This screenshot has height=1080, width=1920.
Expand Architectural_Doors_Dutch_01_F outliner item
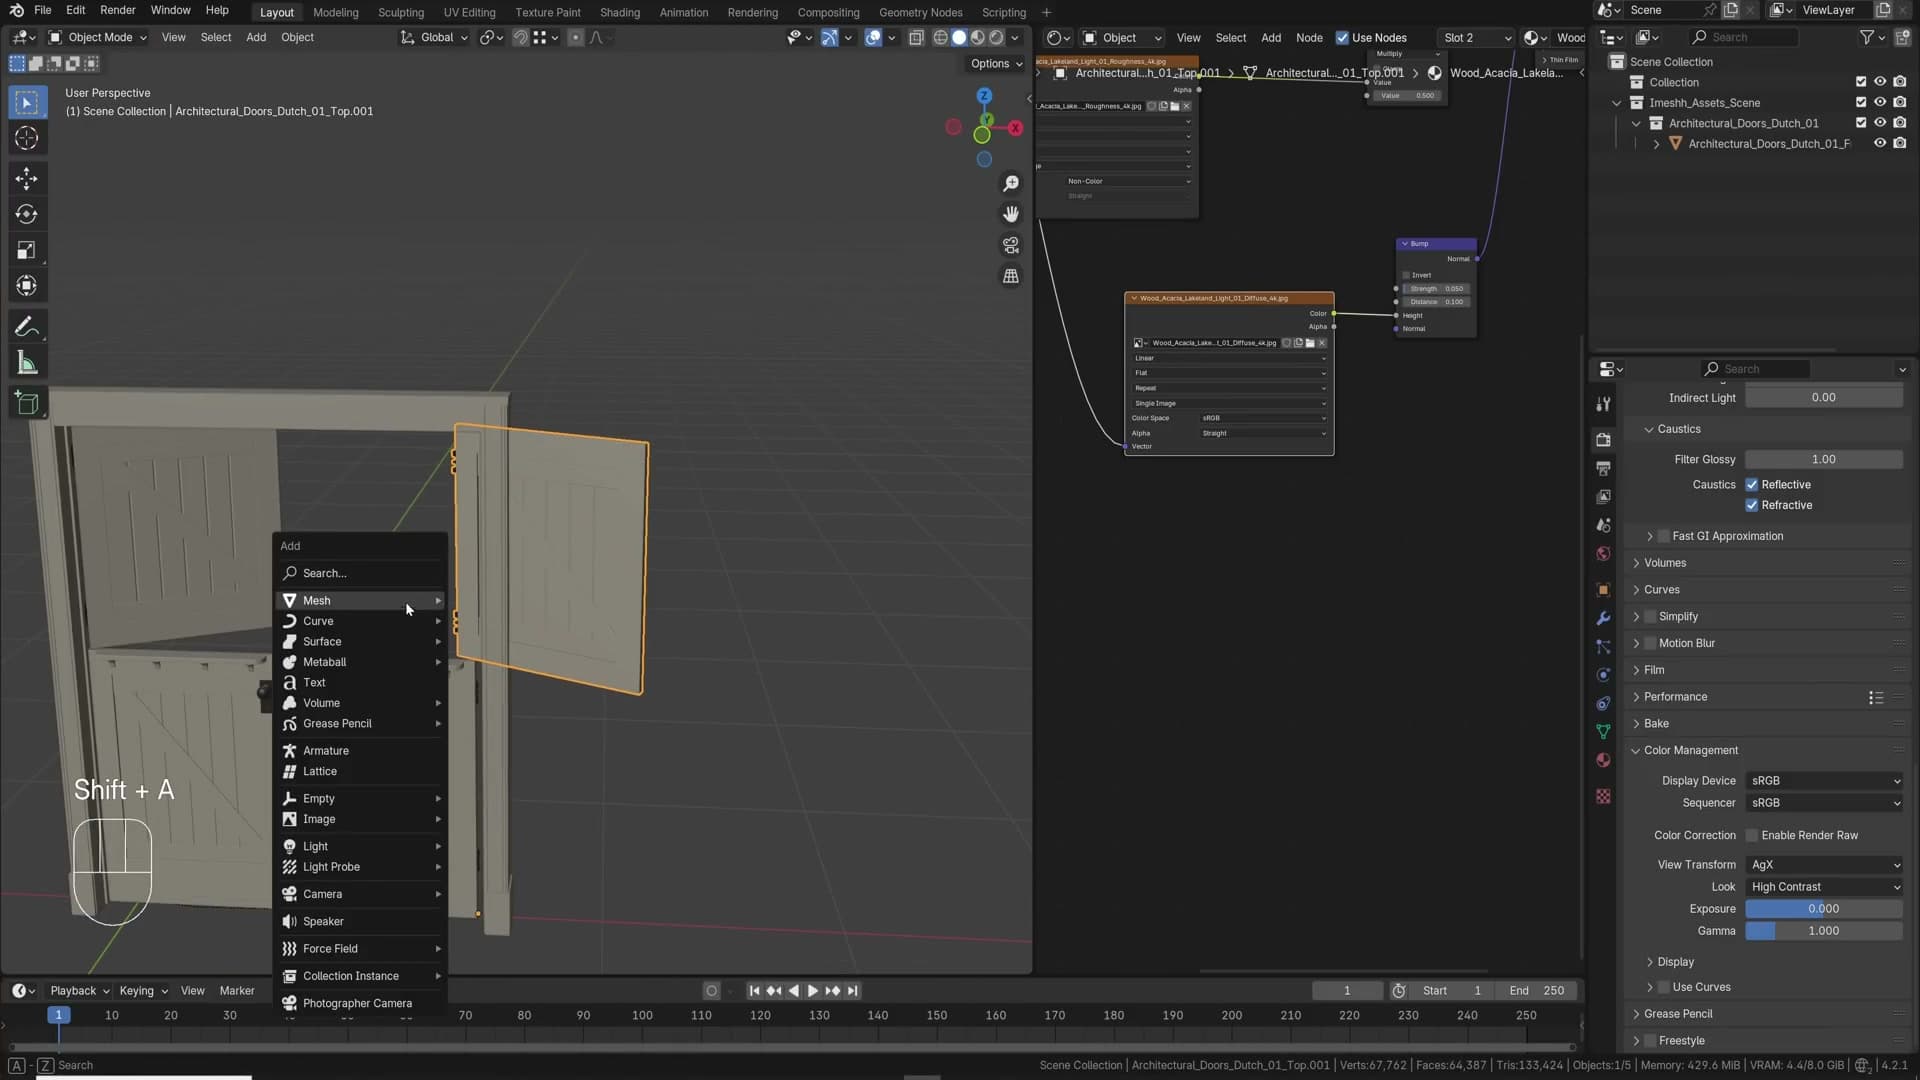click(x=1657, y=144)
